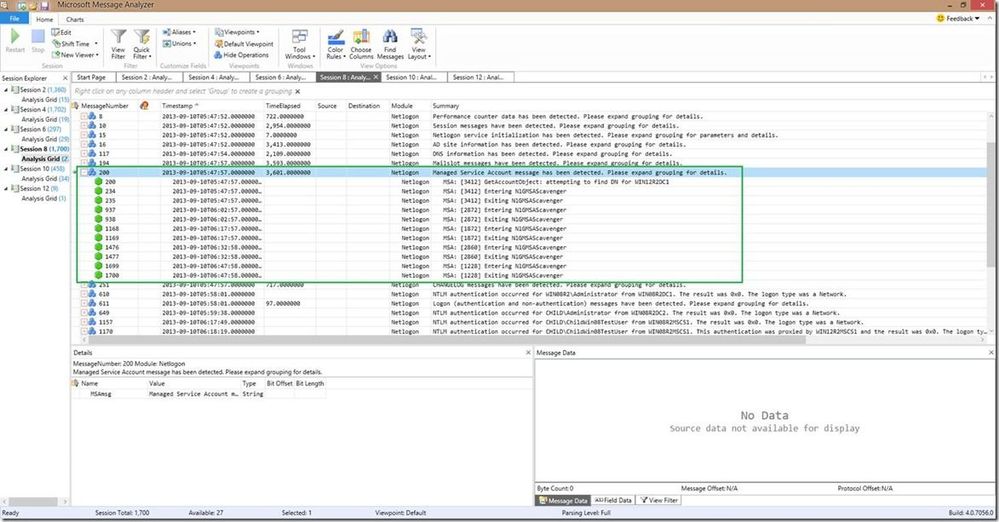Viewport: 999px width, 522px height.
Task: Click the Session Explorer horizontal scrollbar
Action: click(x=32, y=502)
